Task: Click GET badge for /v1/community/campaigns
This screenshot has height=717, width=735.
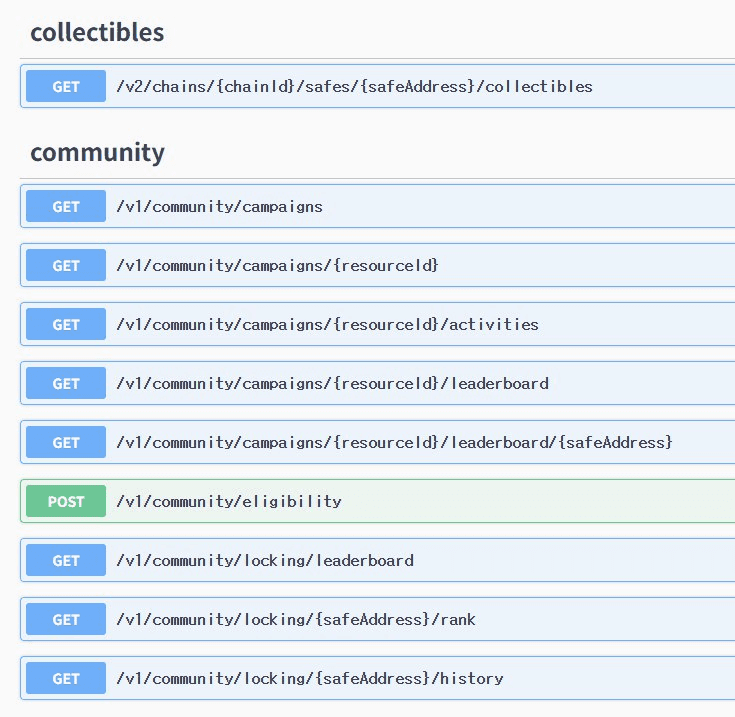Action: [66, 206]
